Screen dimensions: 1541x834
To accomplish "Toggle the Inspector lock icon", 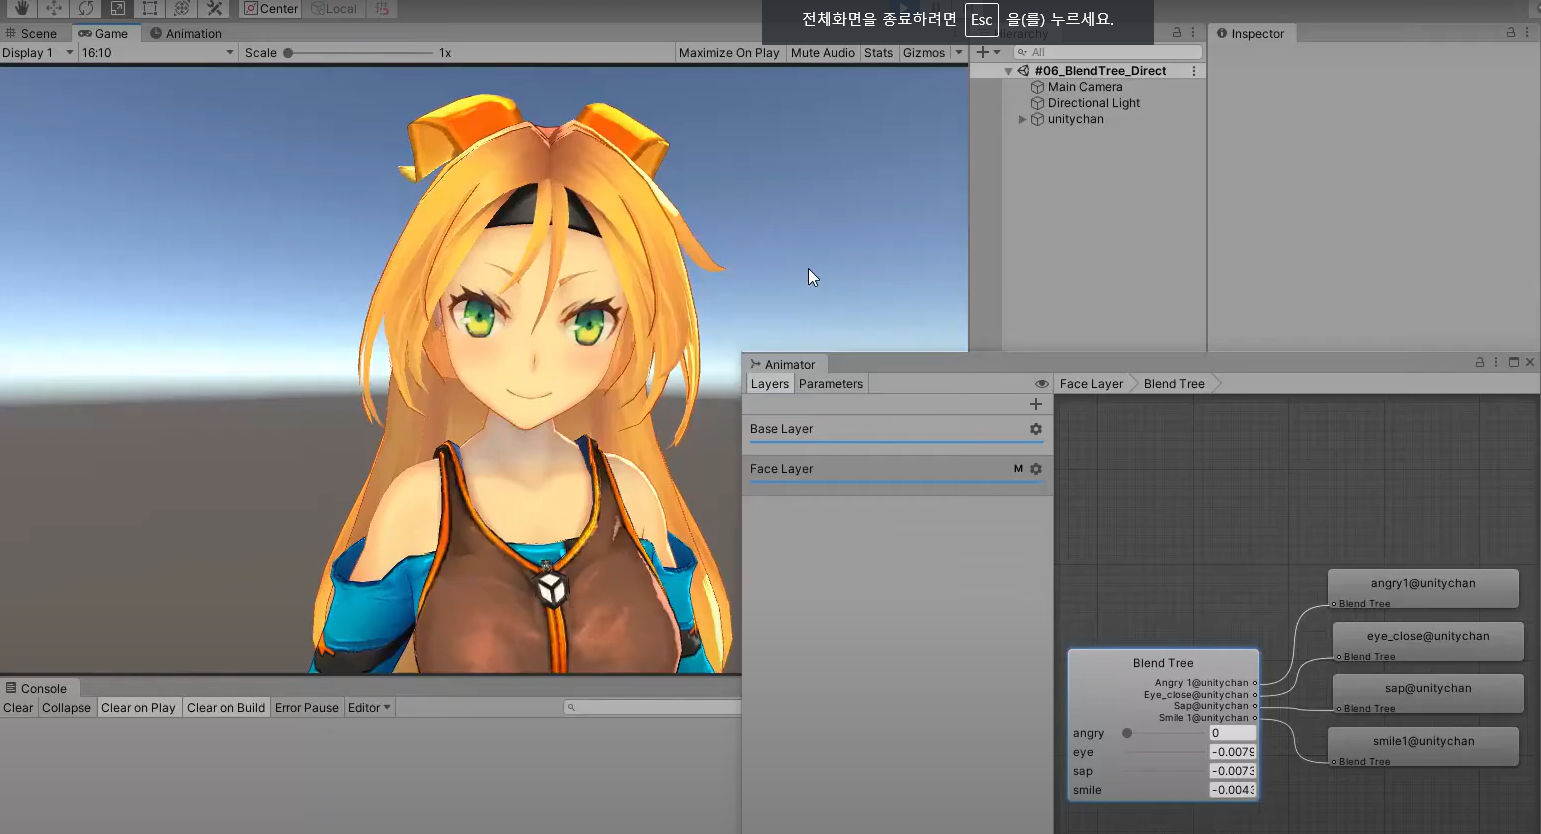I will [x=1511, y=33].
